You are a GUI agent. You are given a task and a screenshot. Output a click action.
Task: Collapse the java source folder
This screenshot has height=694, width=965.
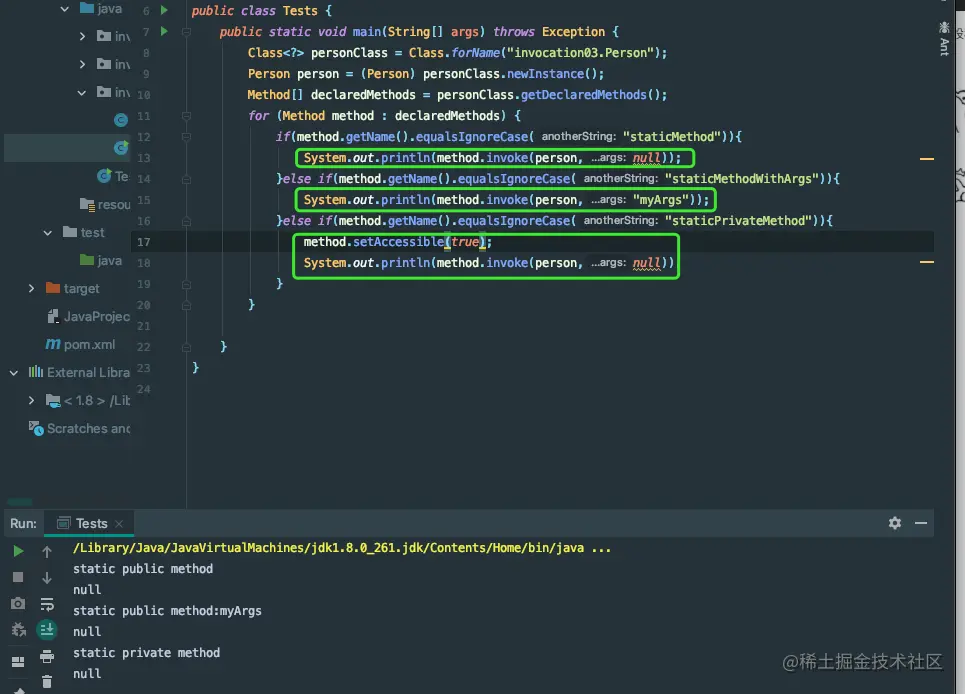(65, 9)
